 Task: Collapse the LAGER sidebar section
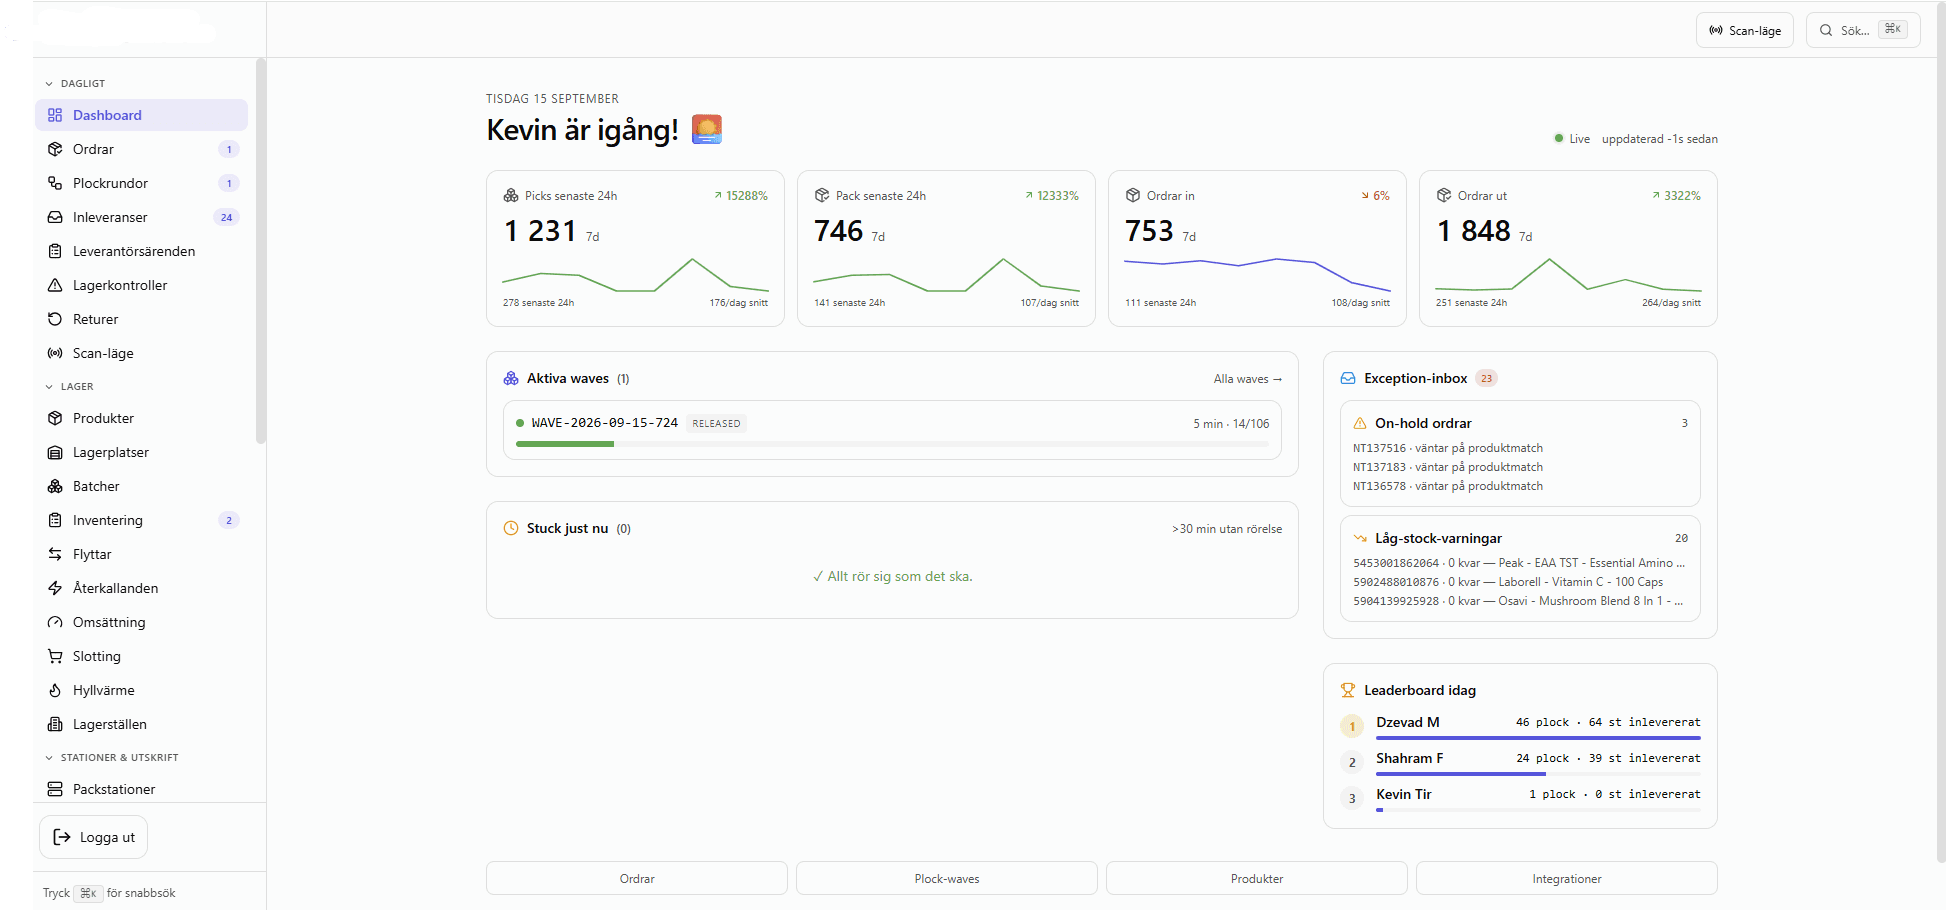tap(69, 387)
